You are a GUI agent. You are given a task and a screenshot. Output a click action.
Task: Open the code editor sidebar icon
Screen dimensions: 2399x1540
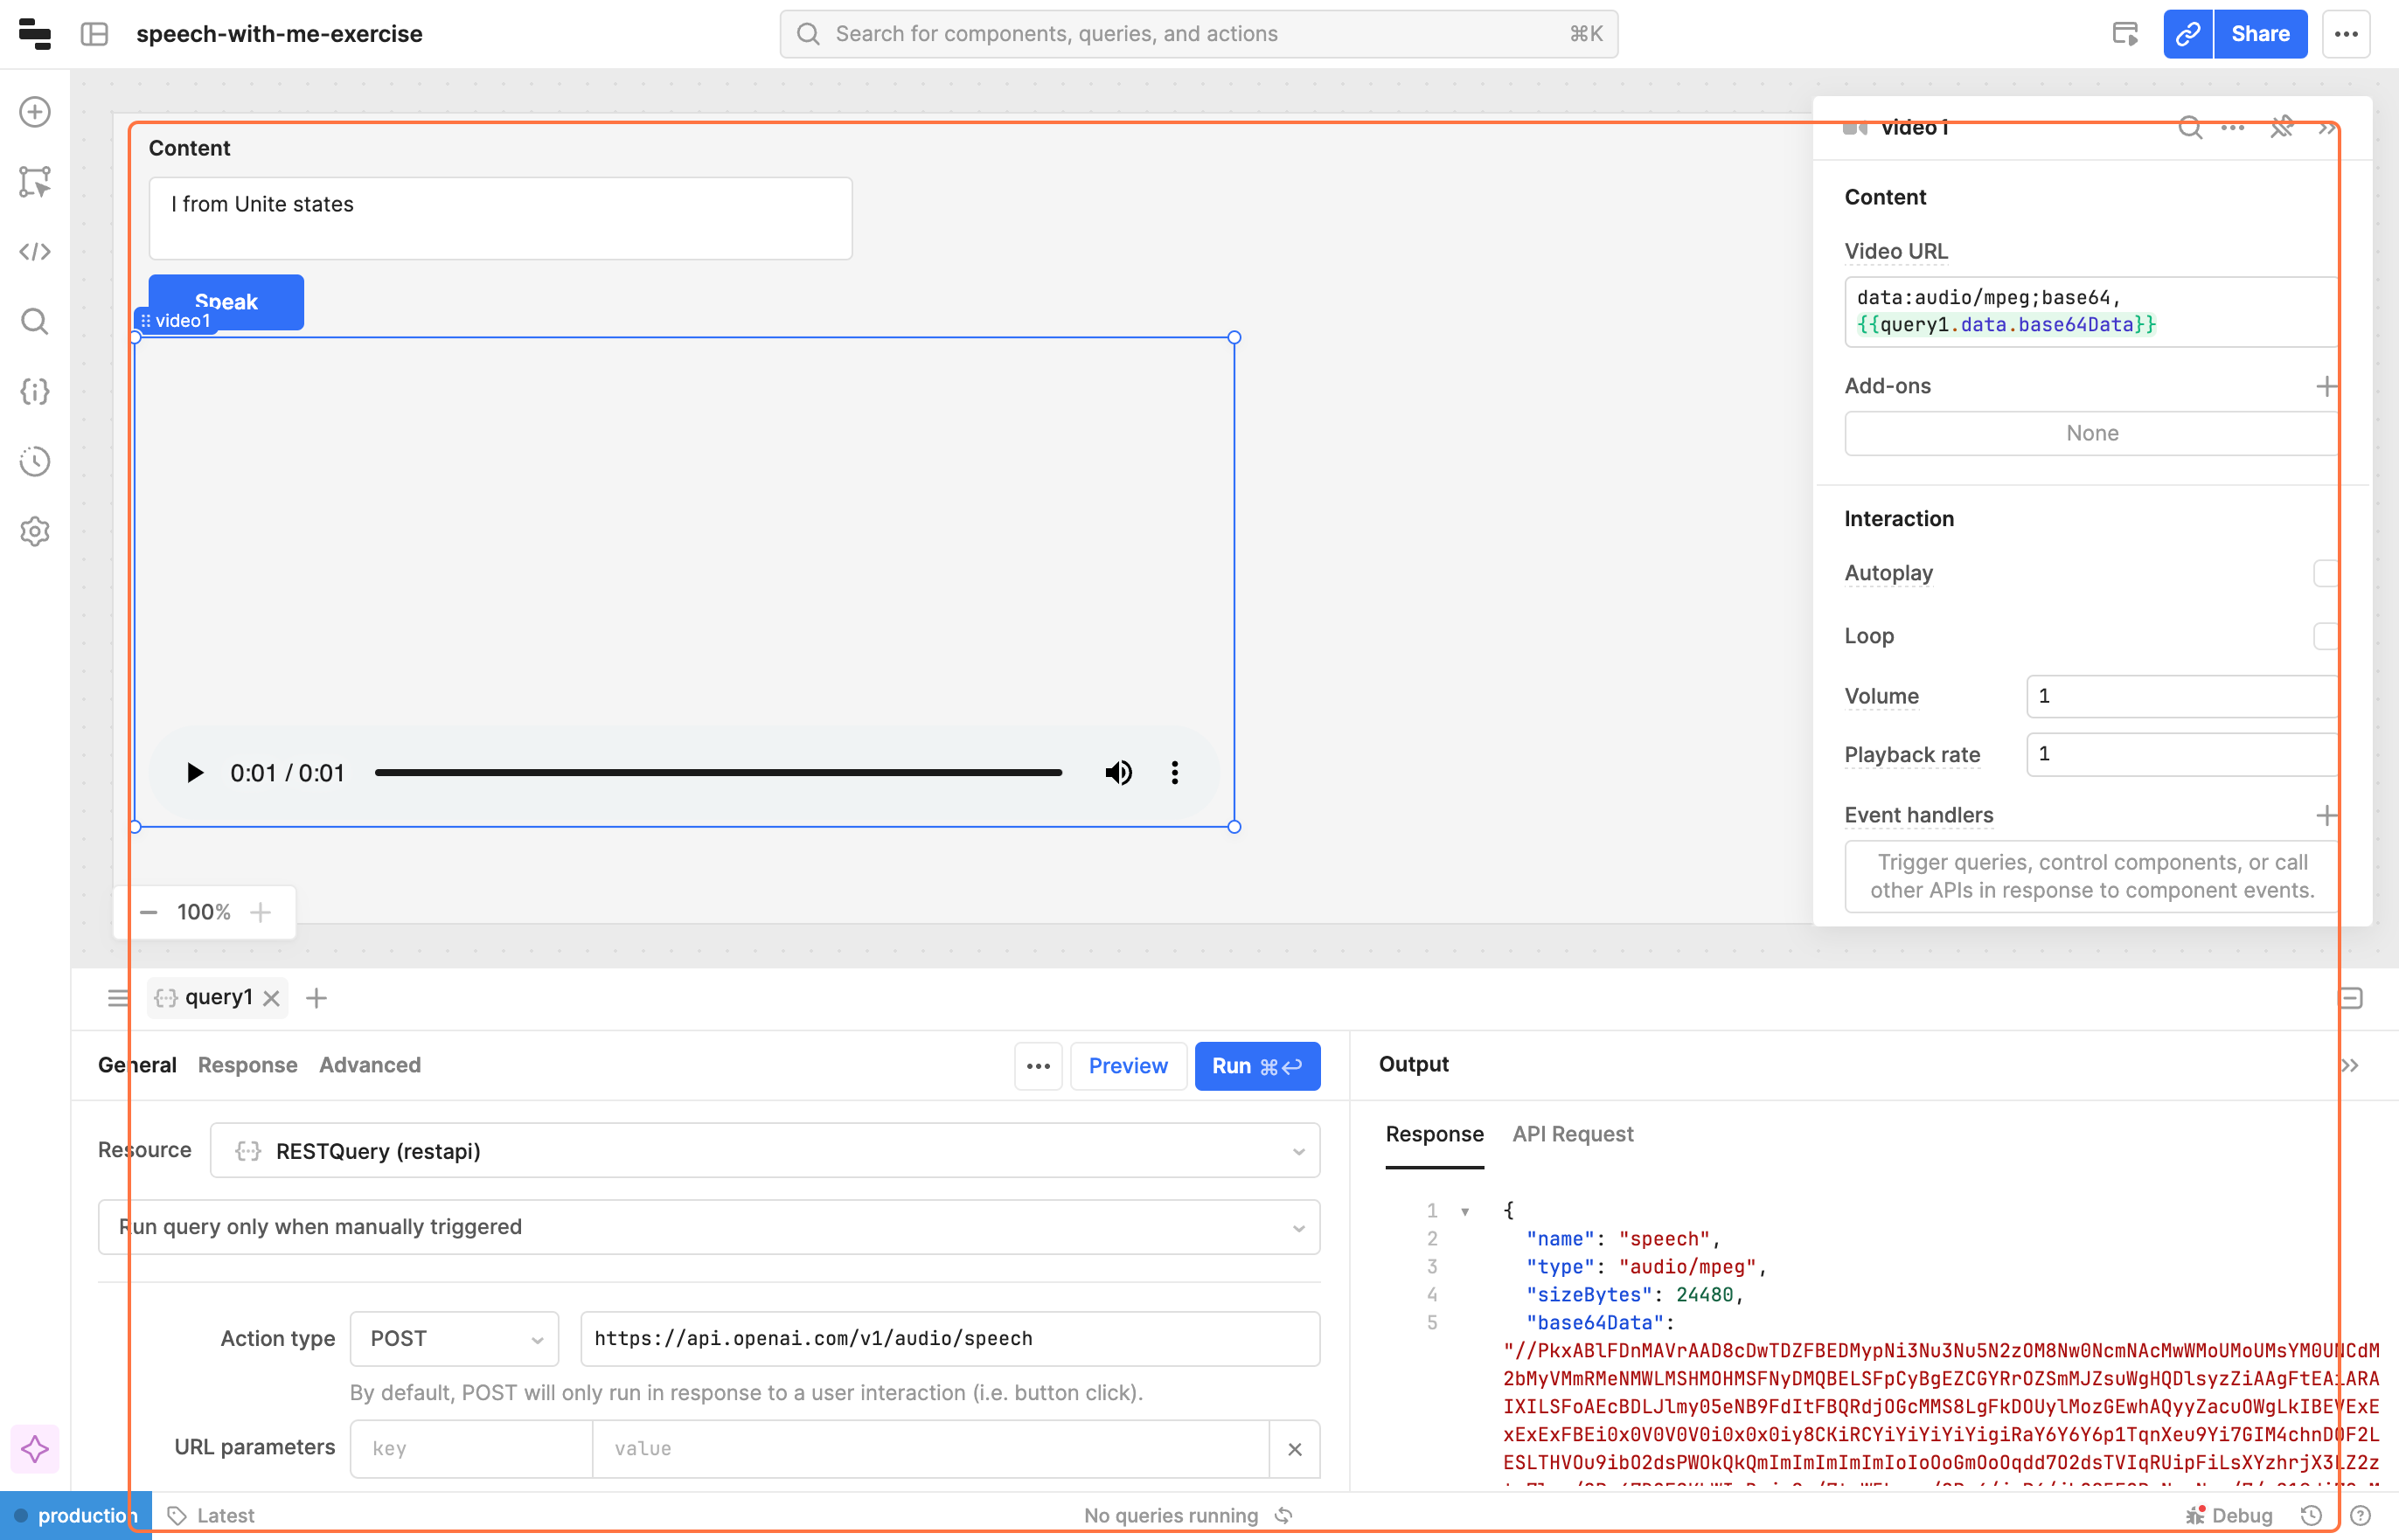(x=35, y=252)
